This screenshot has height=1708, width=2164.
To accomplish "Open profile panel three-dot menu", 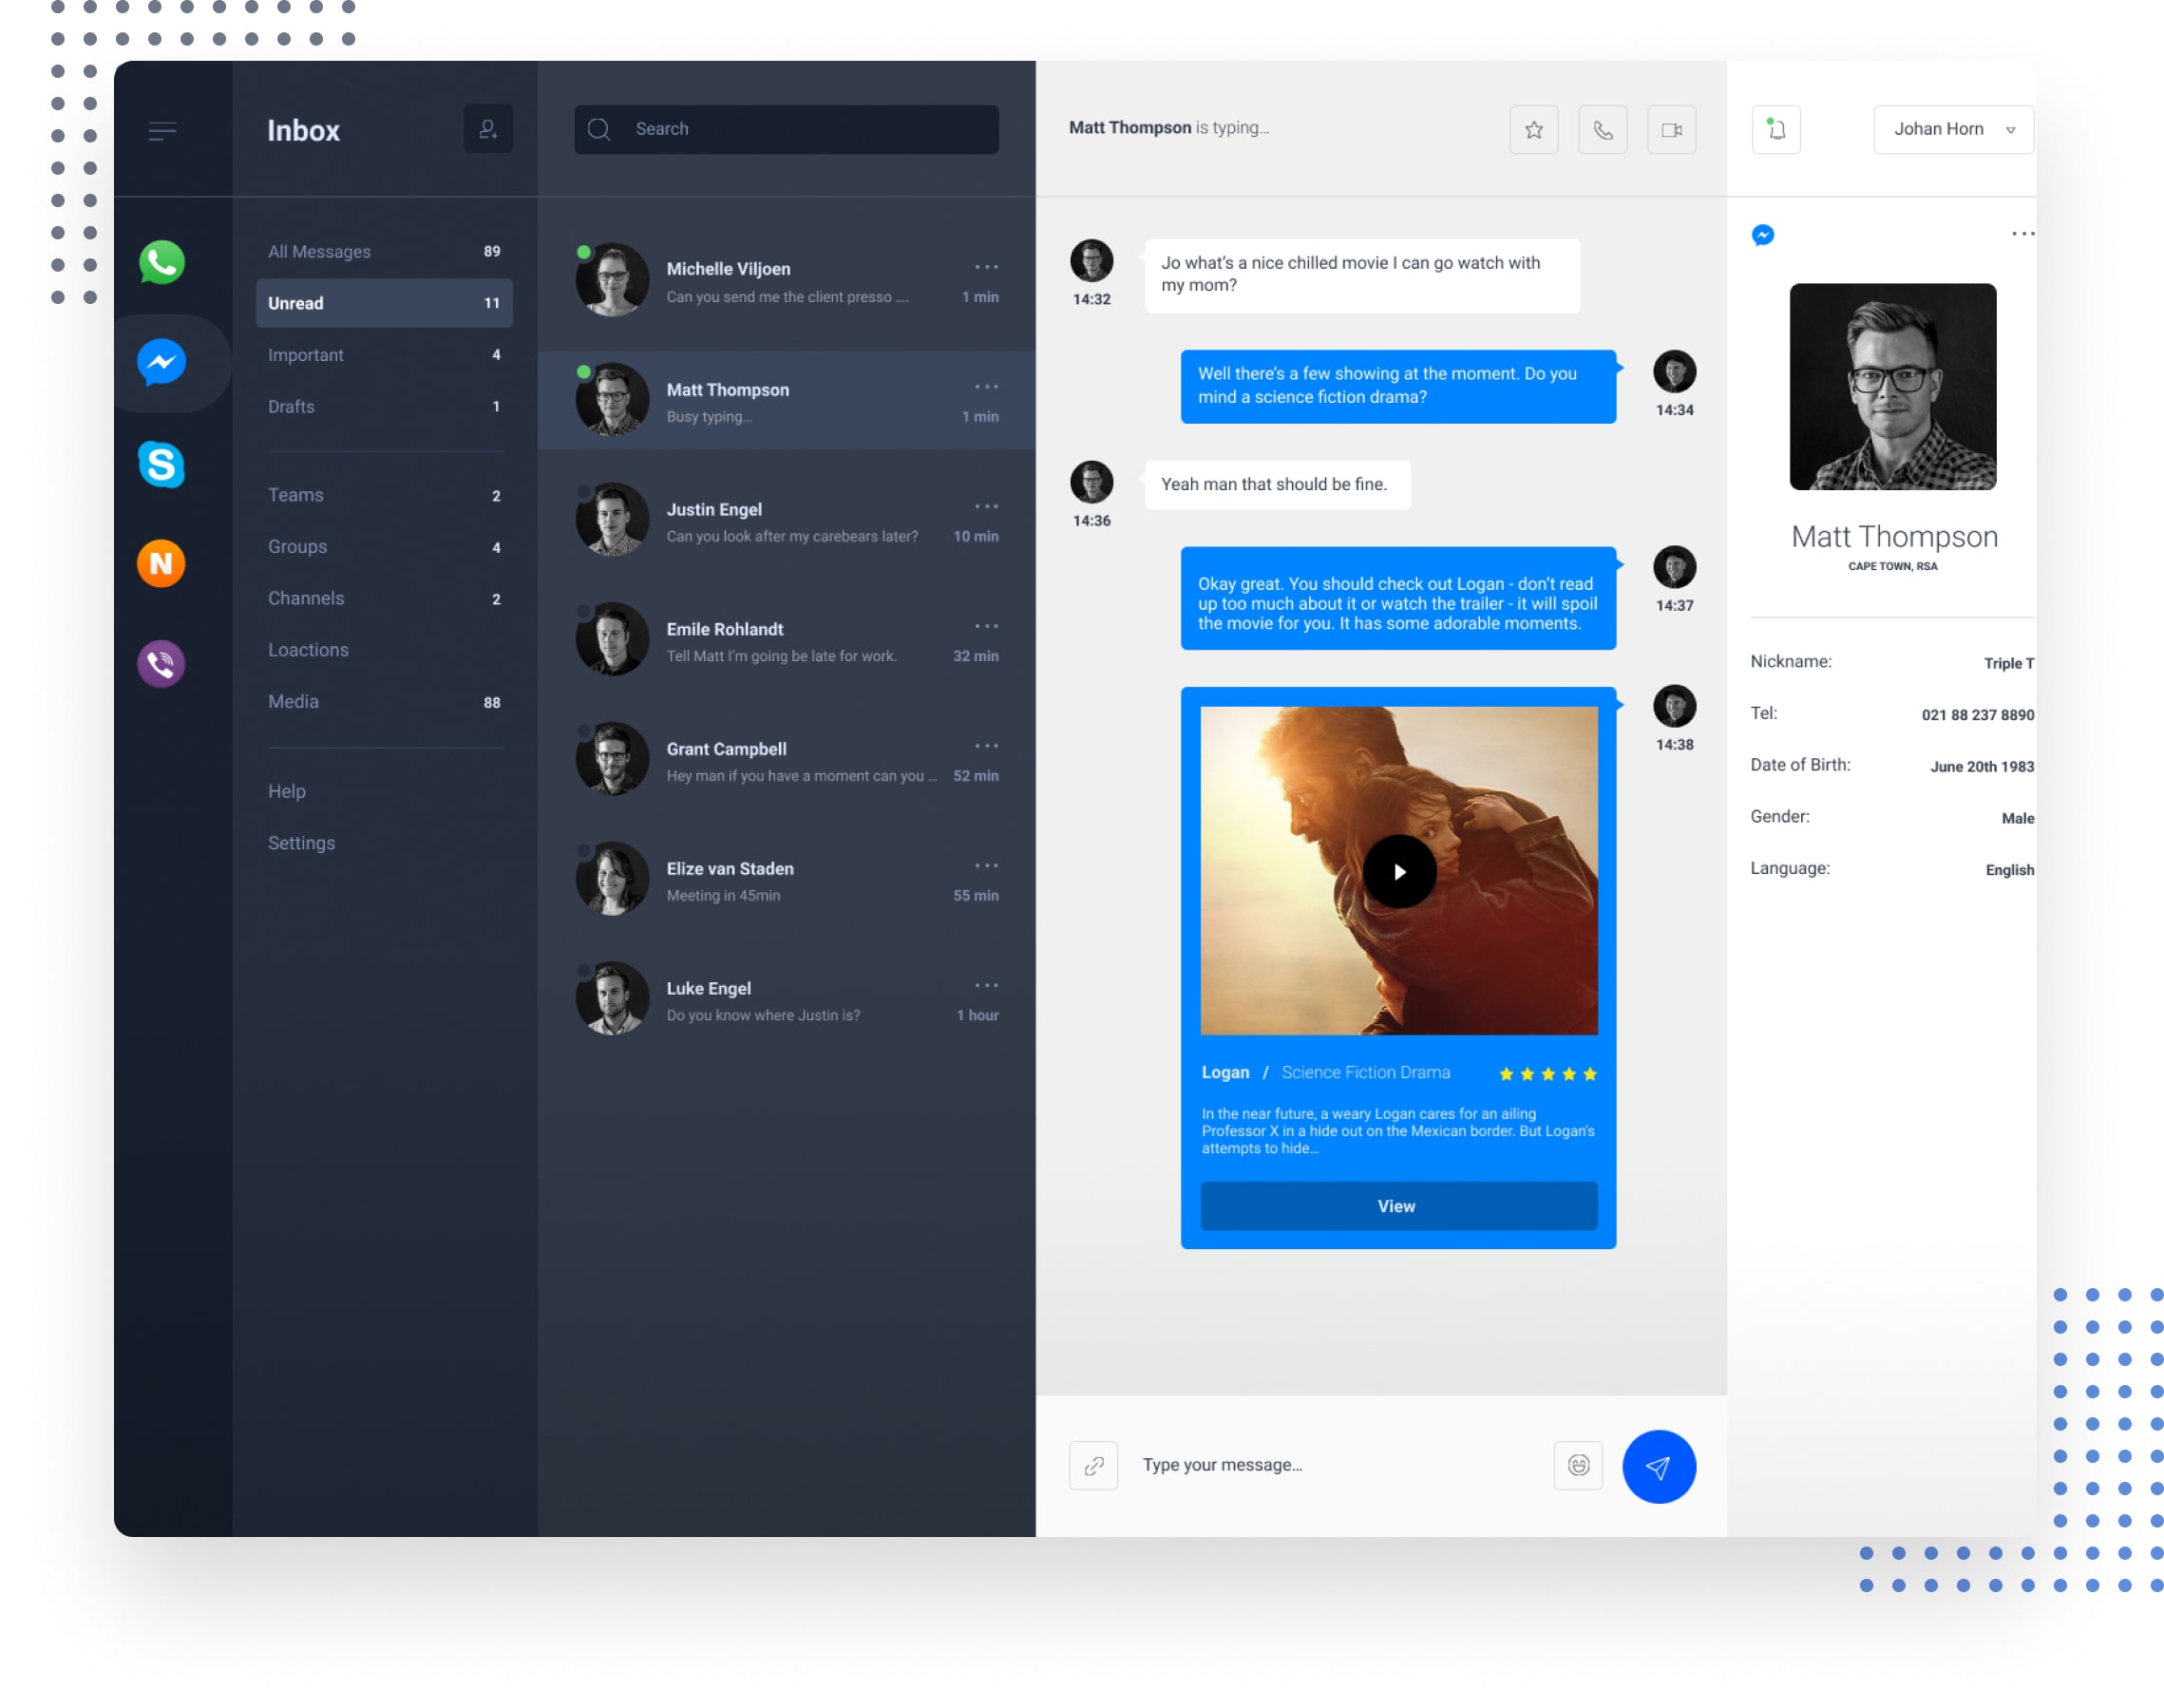I will point(2022,234).
